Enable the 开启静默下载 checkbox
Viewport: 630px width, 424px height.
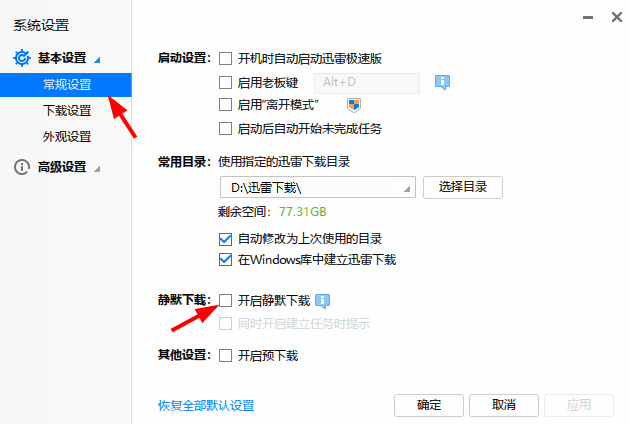(225, 300)
